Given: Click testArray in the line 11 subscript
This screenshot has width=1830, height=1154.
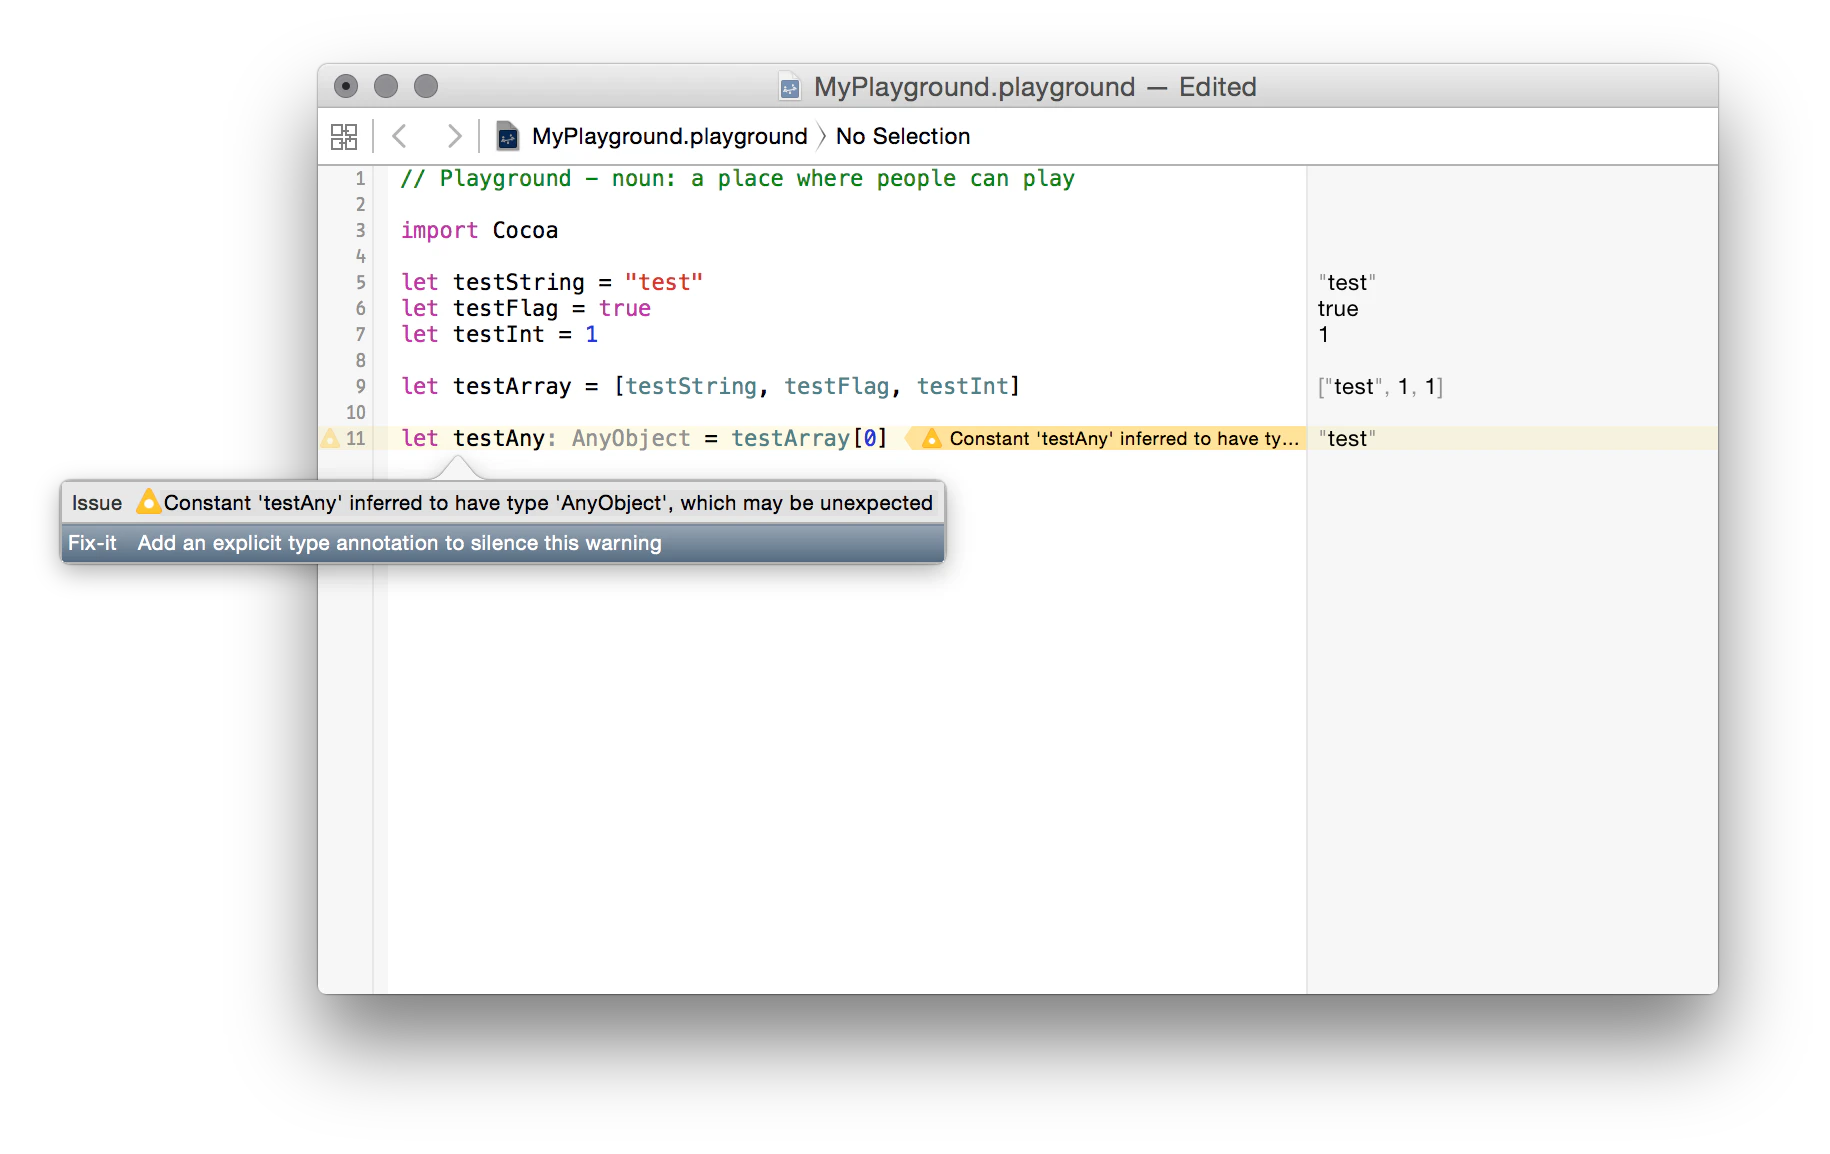Looking at the screenshot, I should tap(790, 439).
